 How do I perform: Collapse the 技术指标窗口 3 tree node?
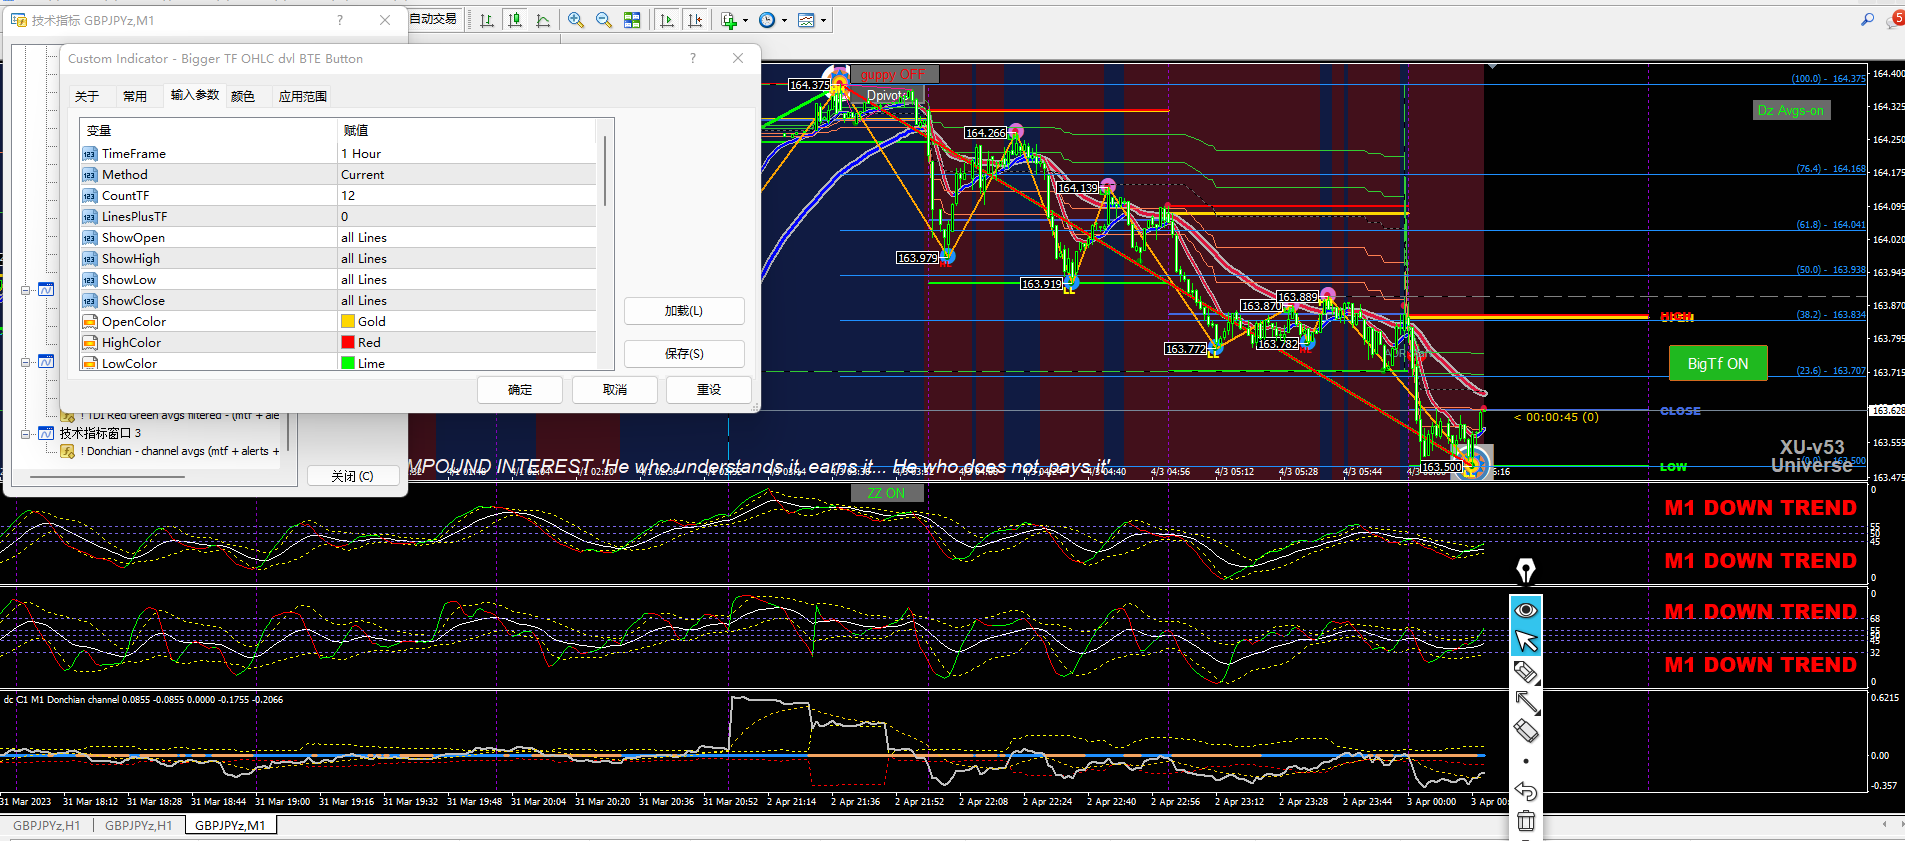(26, 433)
